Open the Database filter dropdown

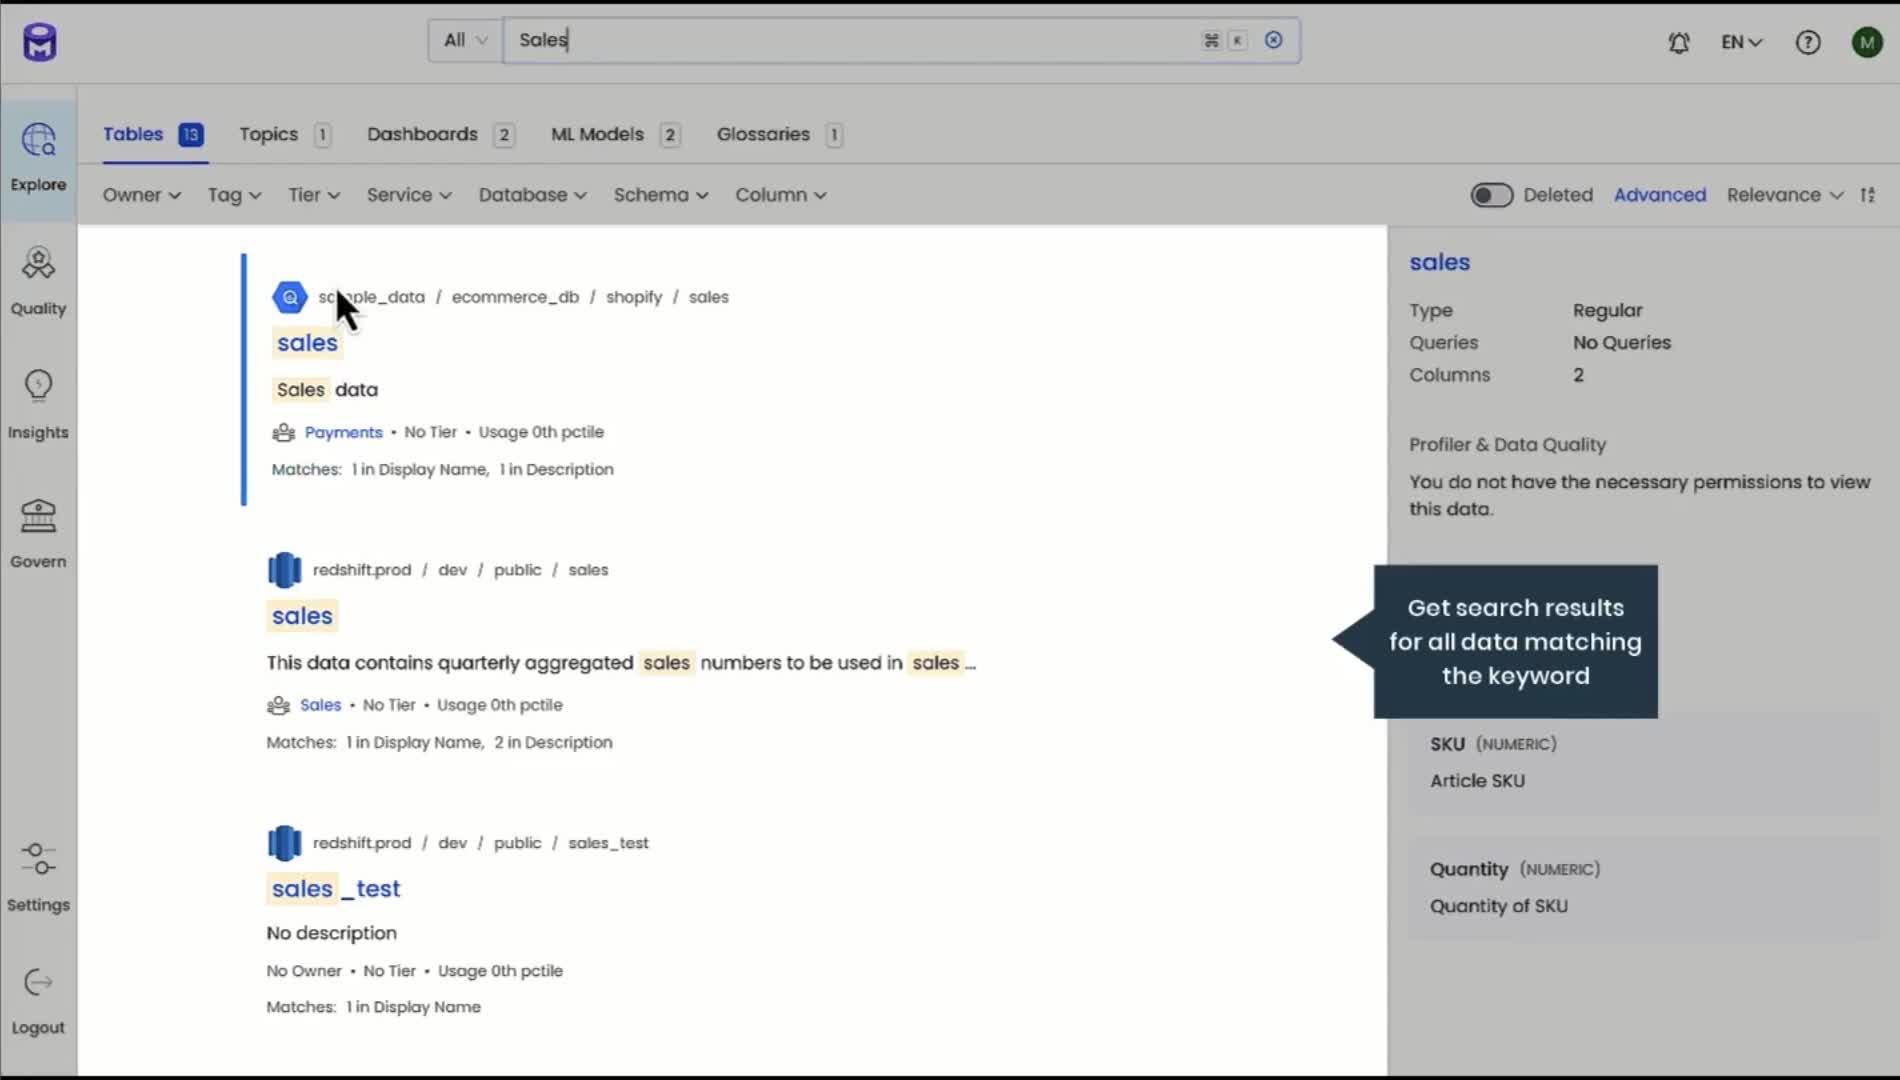click(532, 195)
